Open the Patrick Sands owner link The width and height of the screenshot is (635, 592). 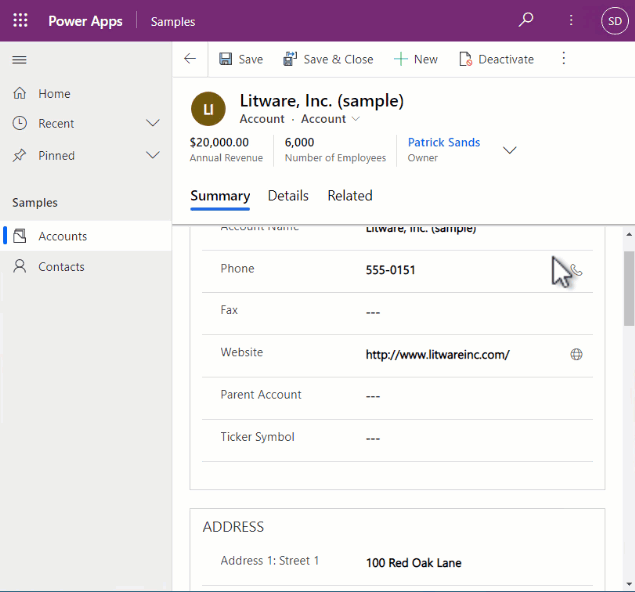(x=443, y=142)
